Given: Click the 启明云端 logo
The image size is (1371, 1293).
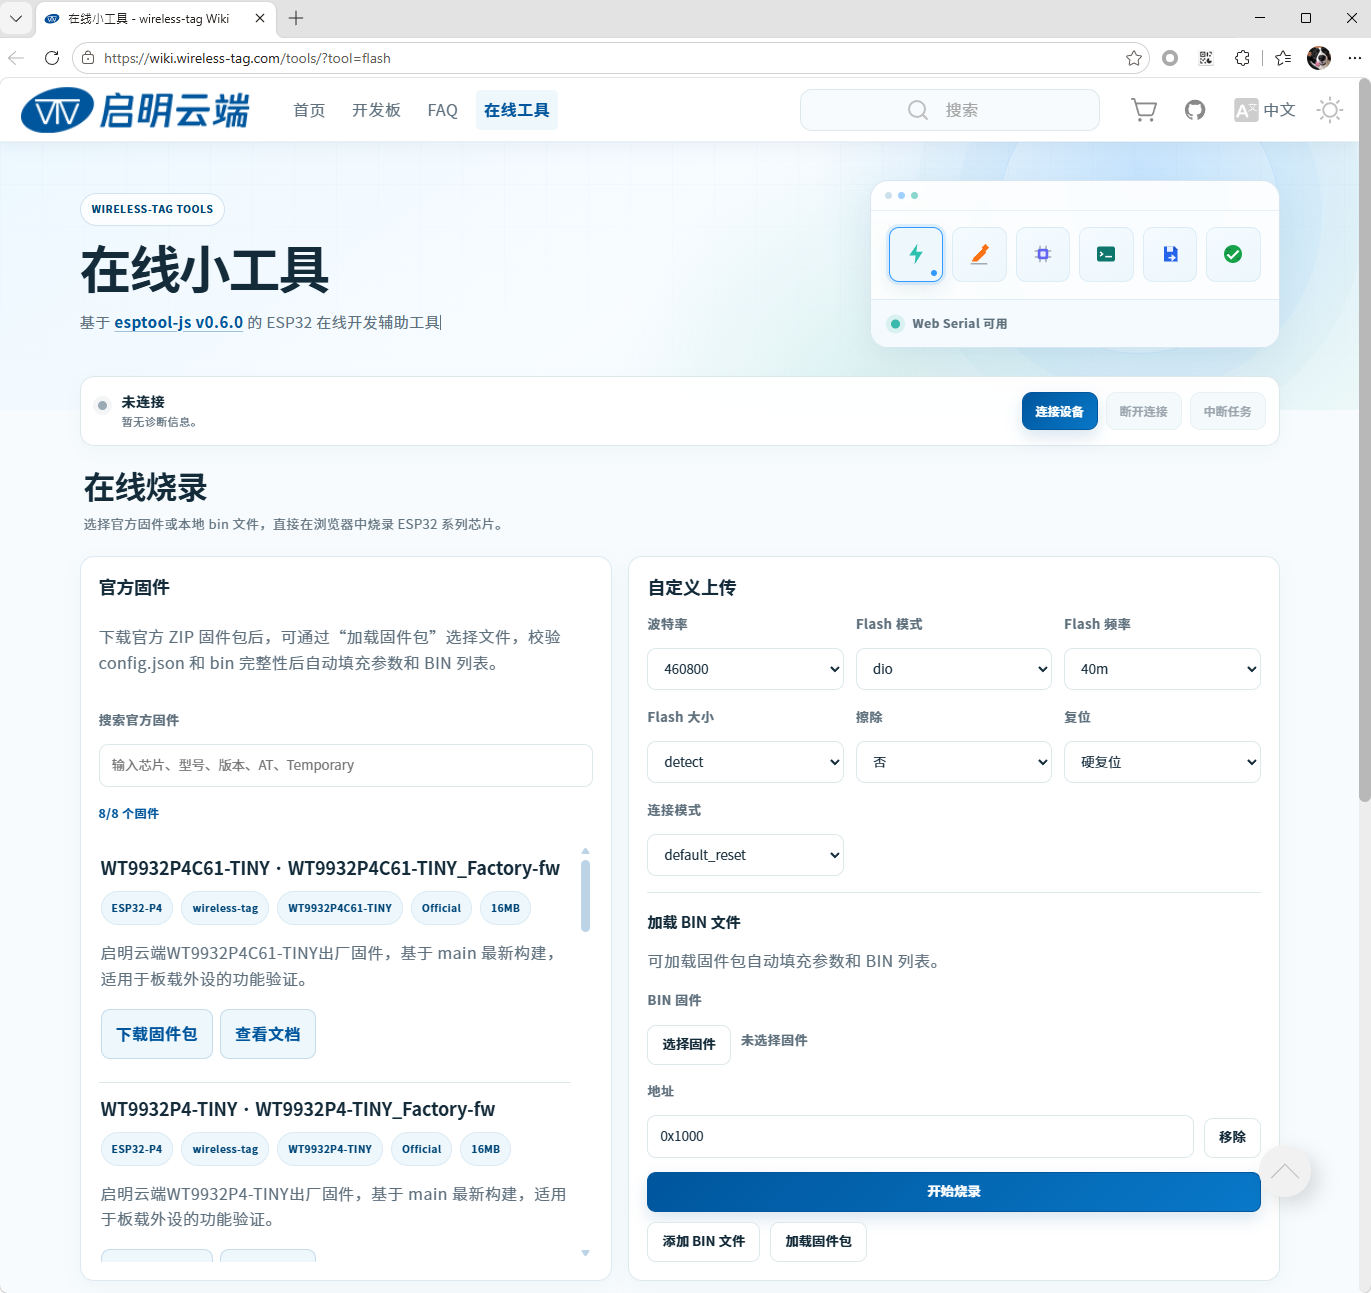Looking at the screenshot, I should coord(135,110).
